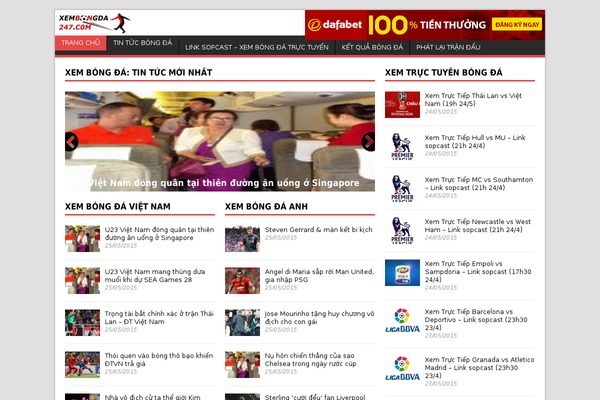Open link Xem Trực Tiếp Empoli vs Sampdoria
The image size is (600, 400).
point(478,272)
